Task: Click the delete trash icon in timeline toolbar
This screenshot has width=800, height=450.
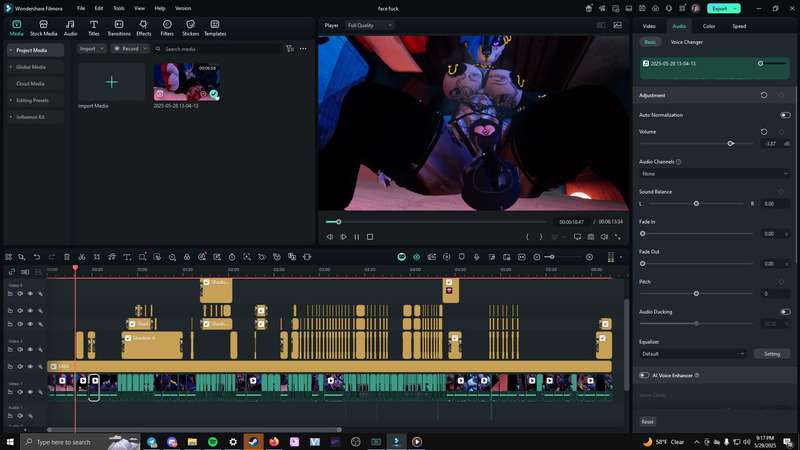Action: click(67, 257)
